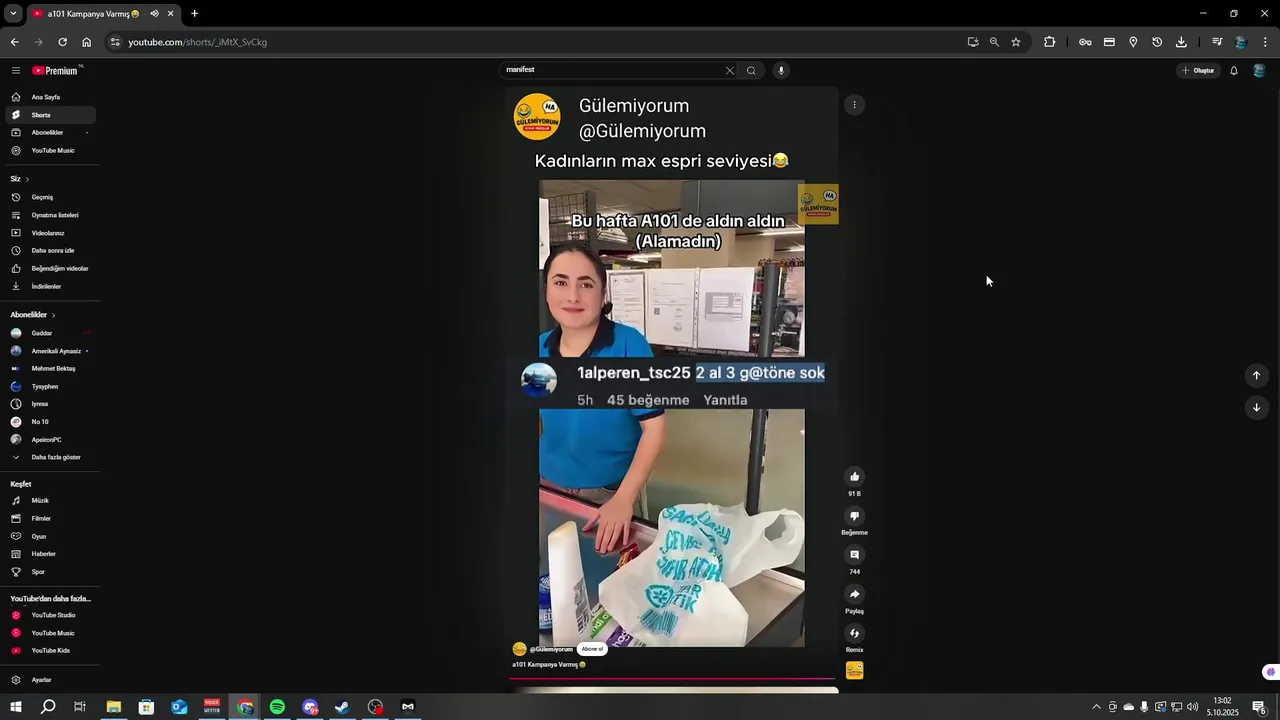
Task: Open Chrome downloads icon
Action: (1181, 42)
